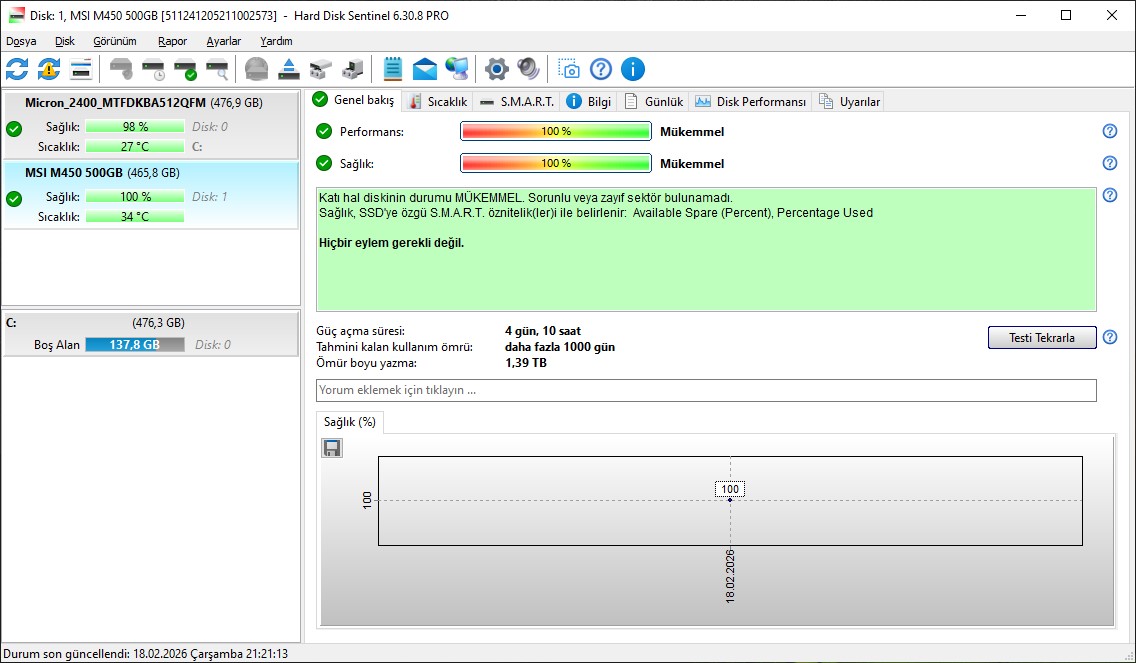
Task: Switch to the S.M.A.R.T. tab
Action: point(517,101)
